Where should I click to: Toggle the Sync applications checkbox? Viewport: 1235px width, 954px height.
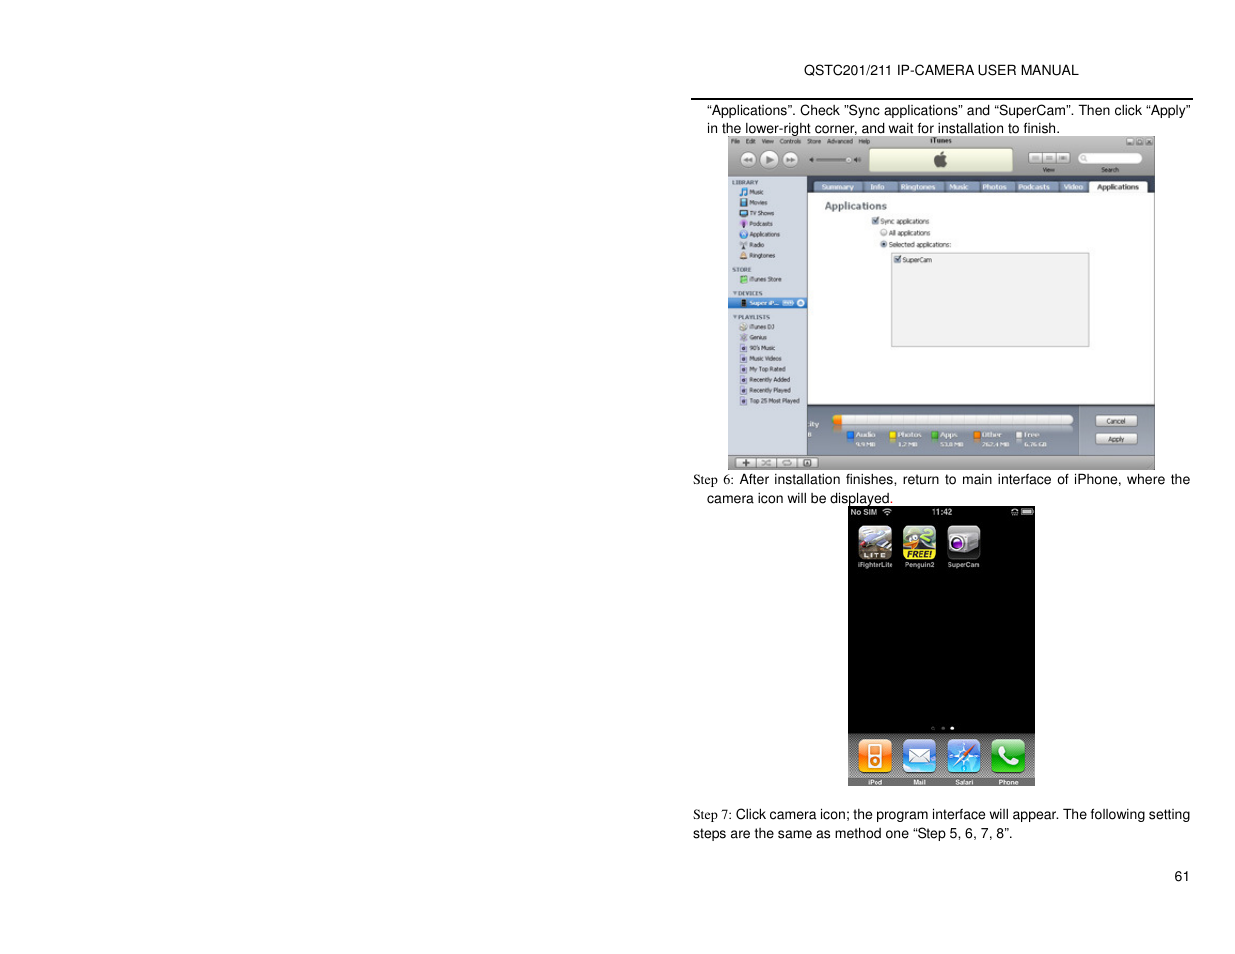tap(875, 221)
